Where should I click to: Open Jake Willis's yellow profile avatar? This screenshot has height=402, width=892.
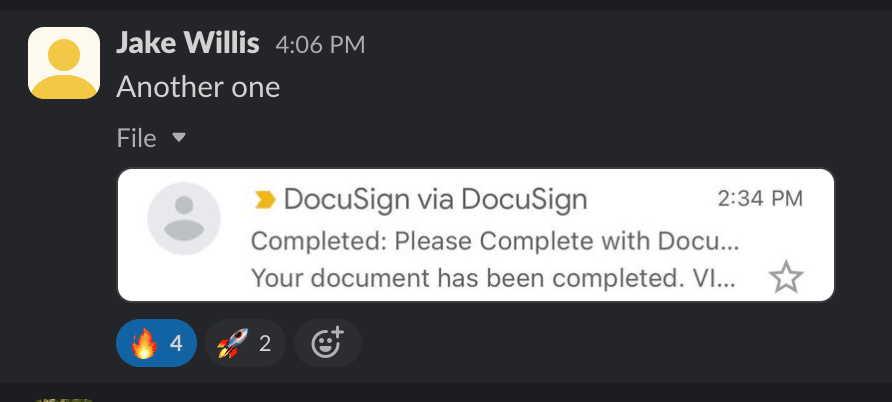coord(64,63)
